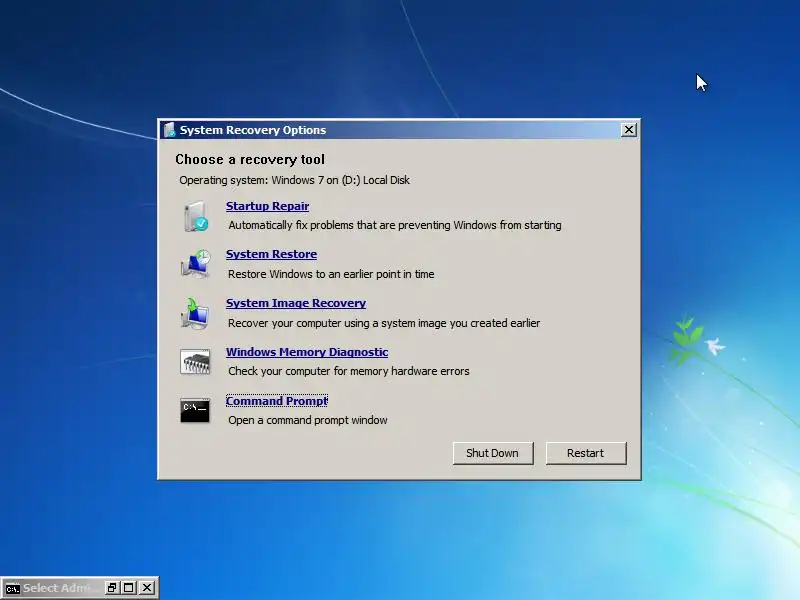The height and width of the screenshot is (600, 800).
Task: Click the System Image Recovery icon
Action: pyautogui.click(x=194, y=313)
